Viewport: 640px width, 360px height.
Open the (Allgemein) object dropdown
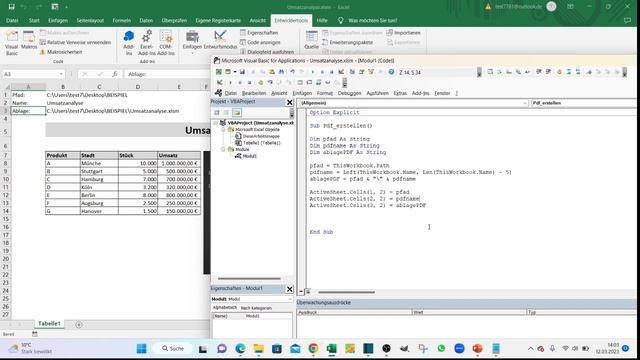pyautogui.click(x=413, y=103)
